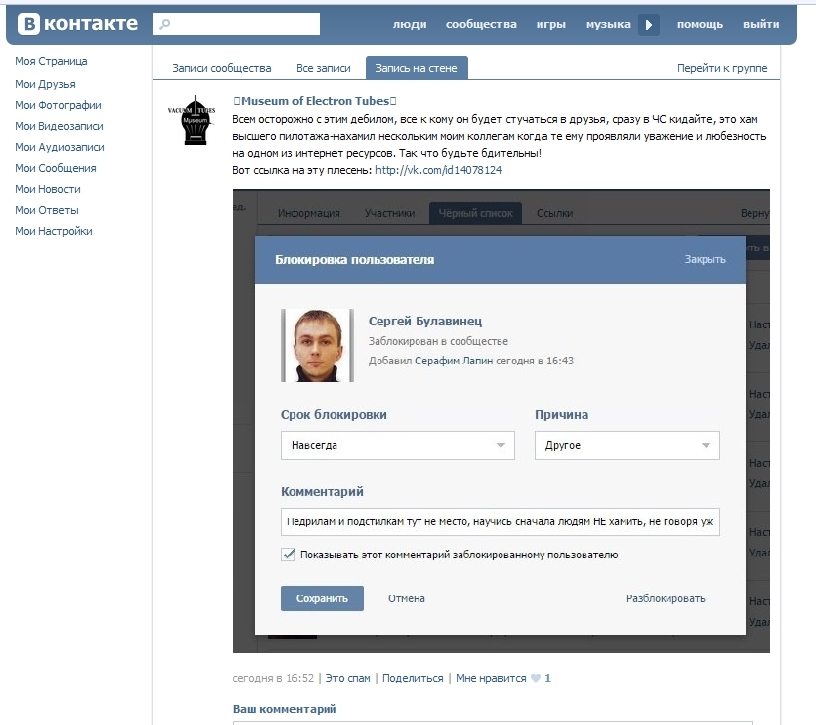
Task: Click the blocked user's profile photo
Action: [318, 345]
